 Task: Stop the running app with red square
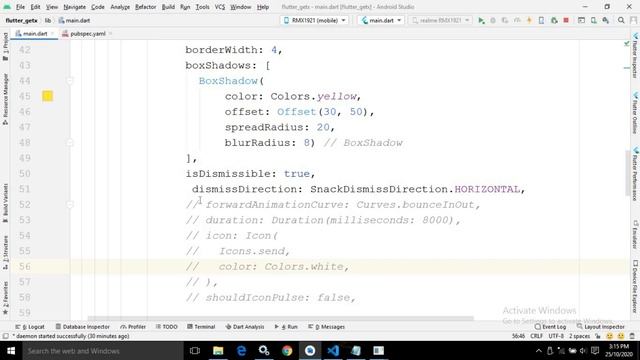tap(566, 20)
